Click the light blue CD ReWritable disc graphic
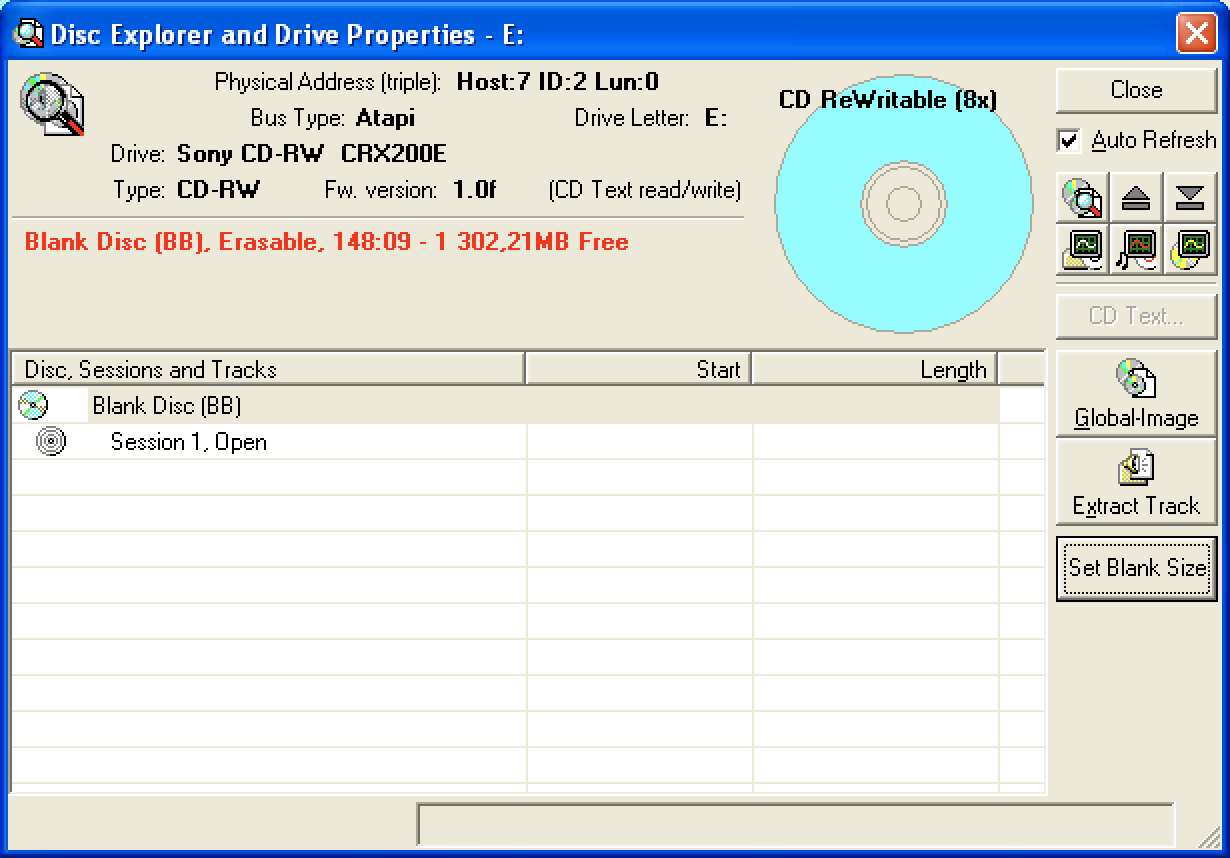 pyautogui.click(x=904, y=203)
